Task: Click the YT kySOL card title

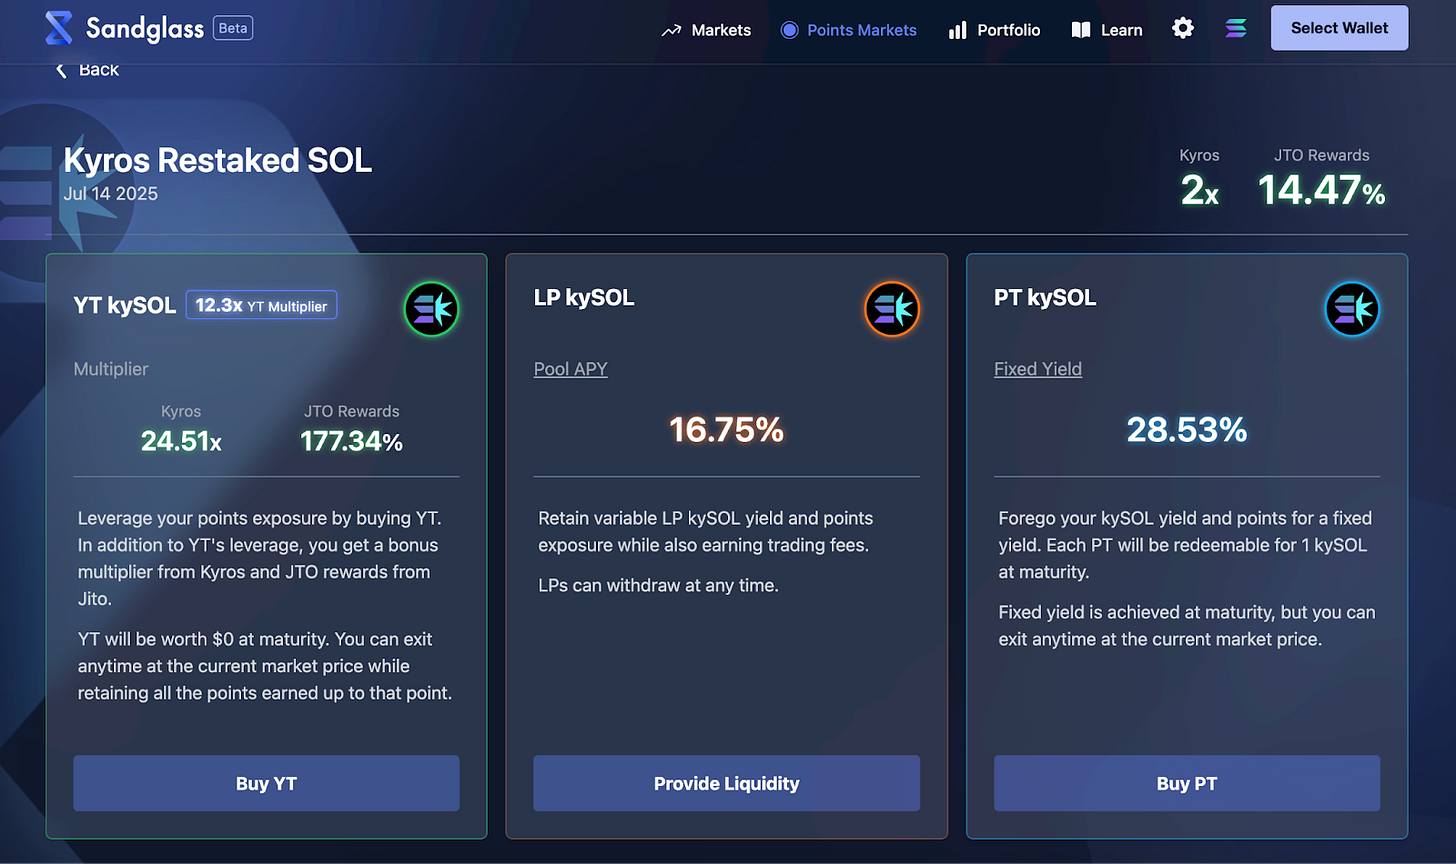Action: [125, 305]
